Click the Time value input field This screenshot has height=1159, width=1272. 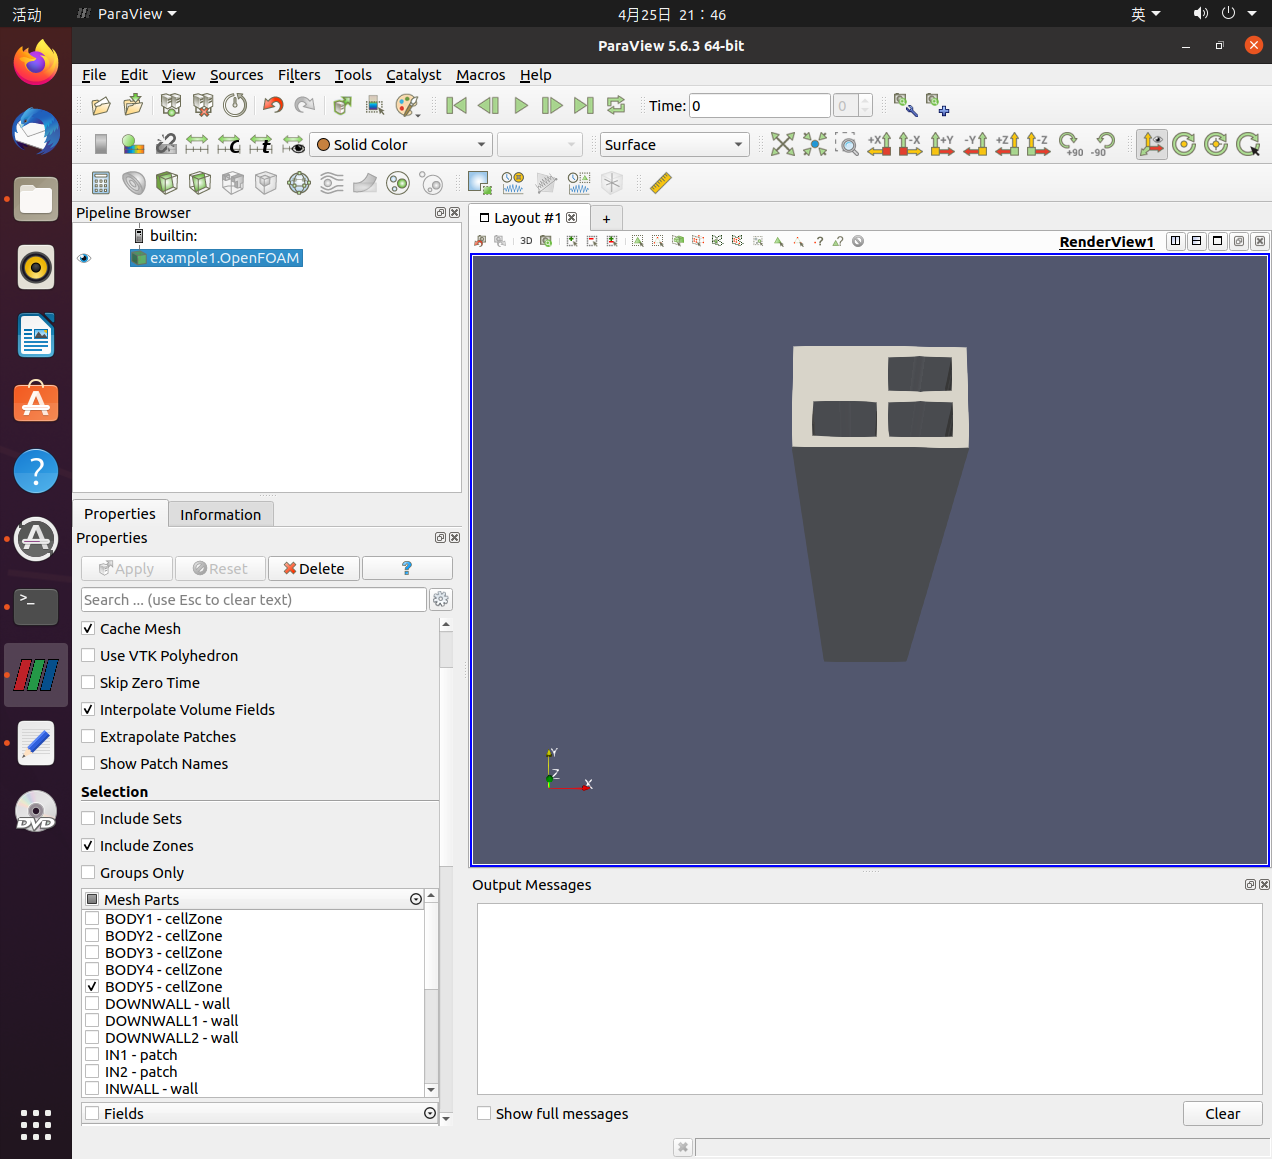point(759,106)
